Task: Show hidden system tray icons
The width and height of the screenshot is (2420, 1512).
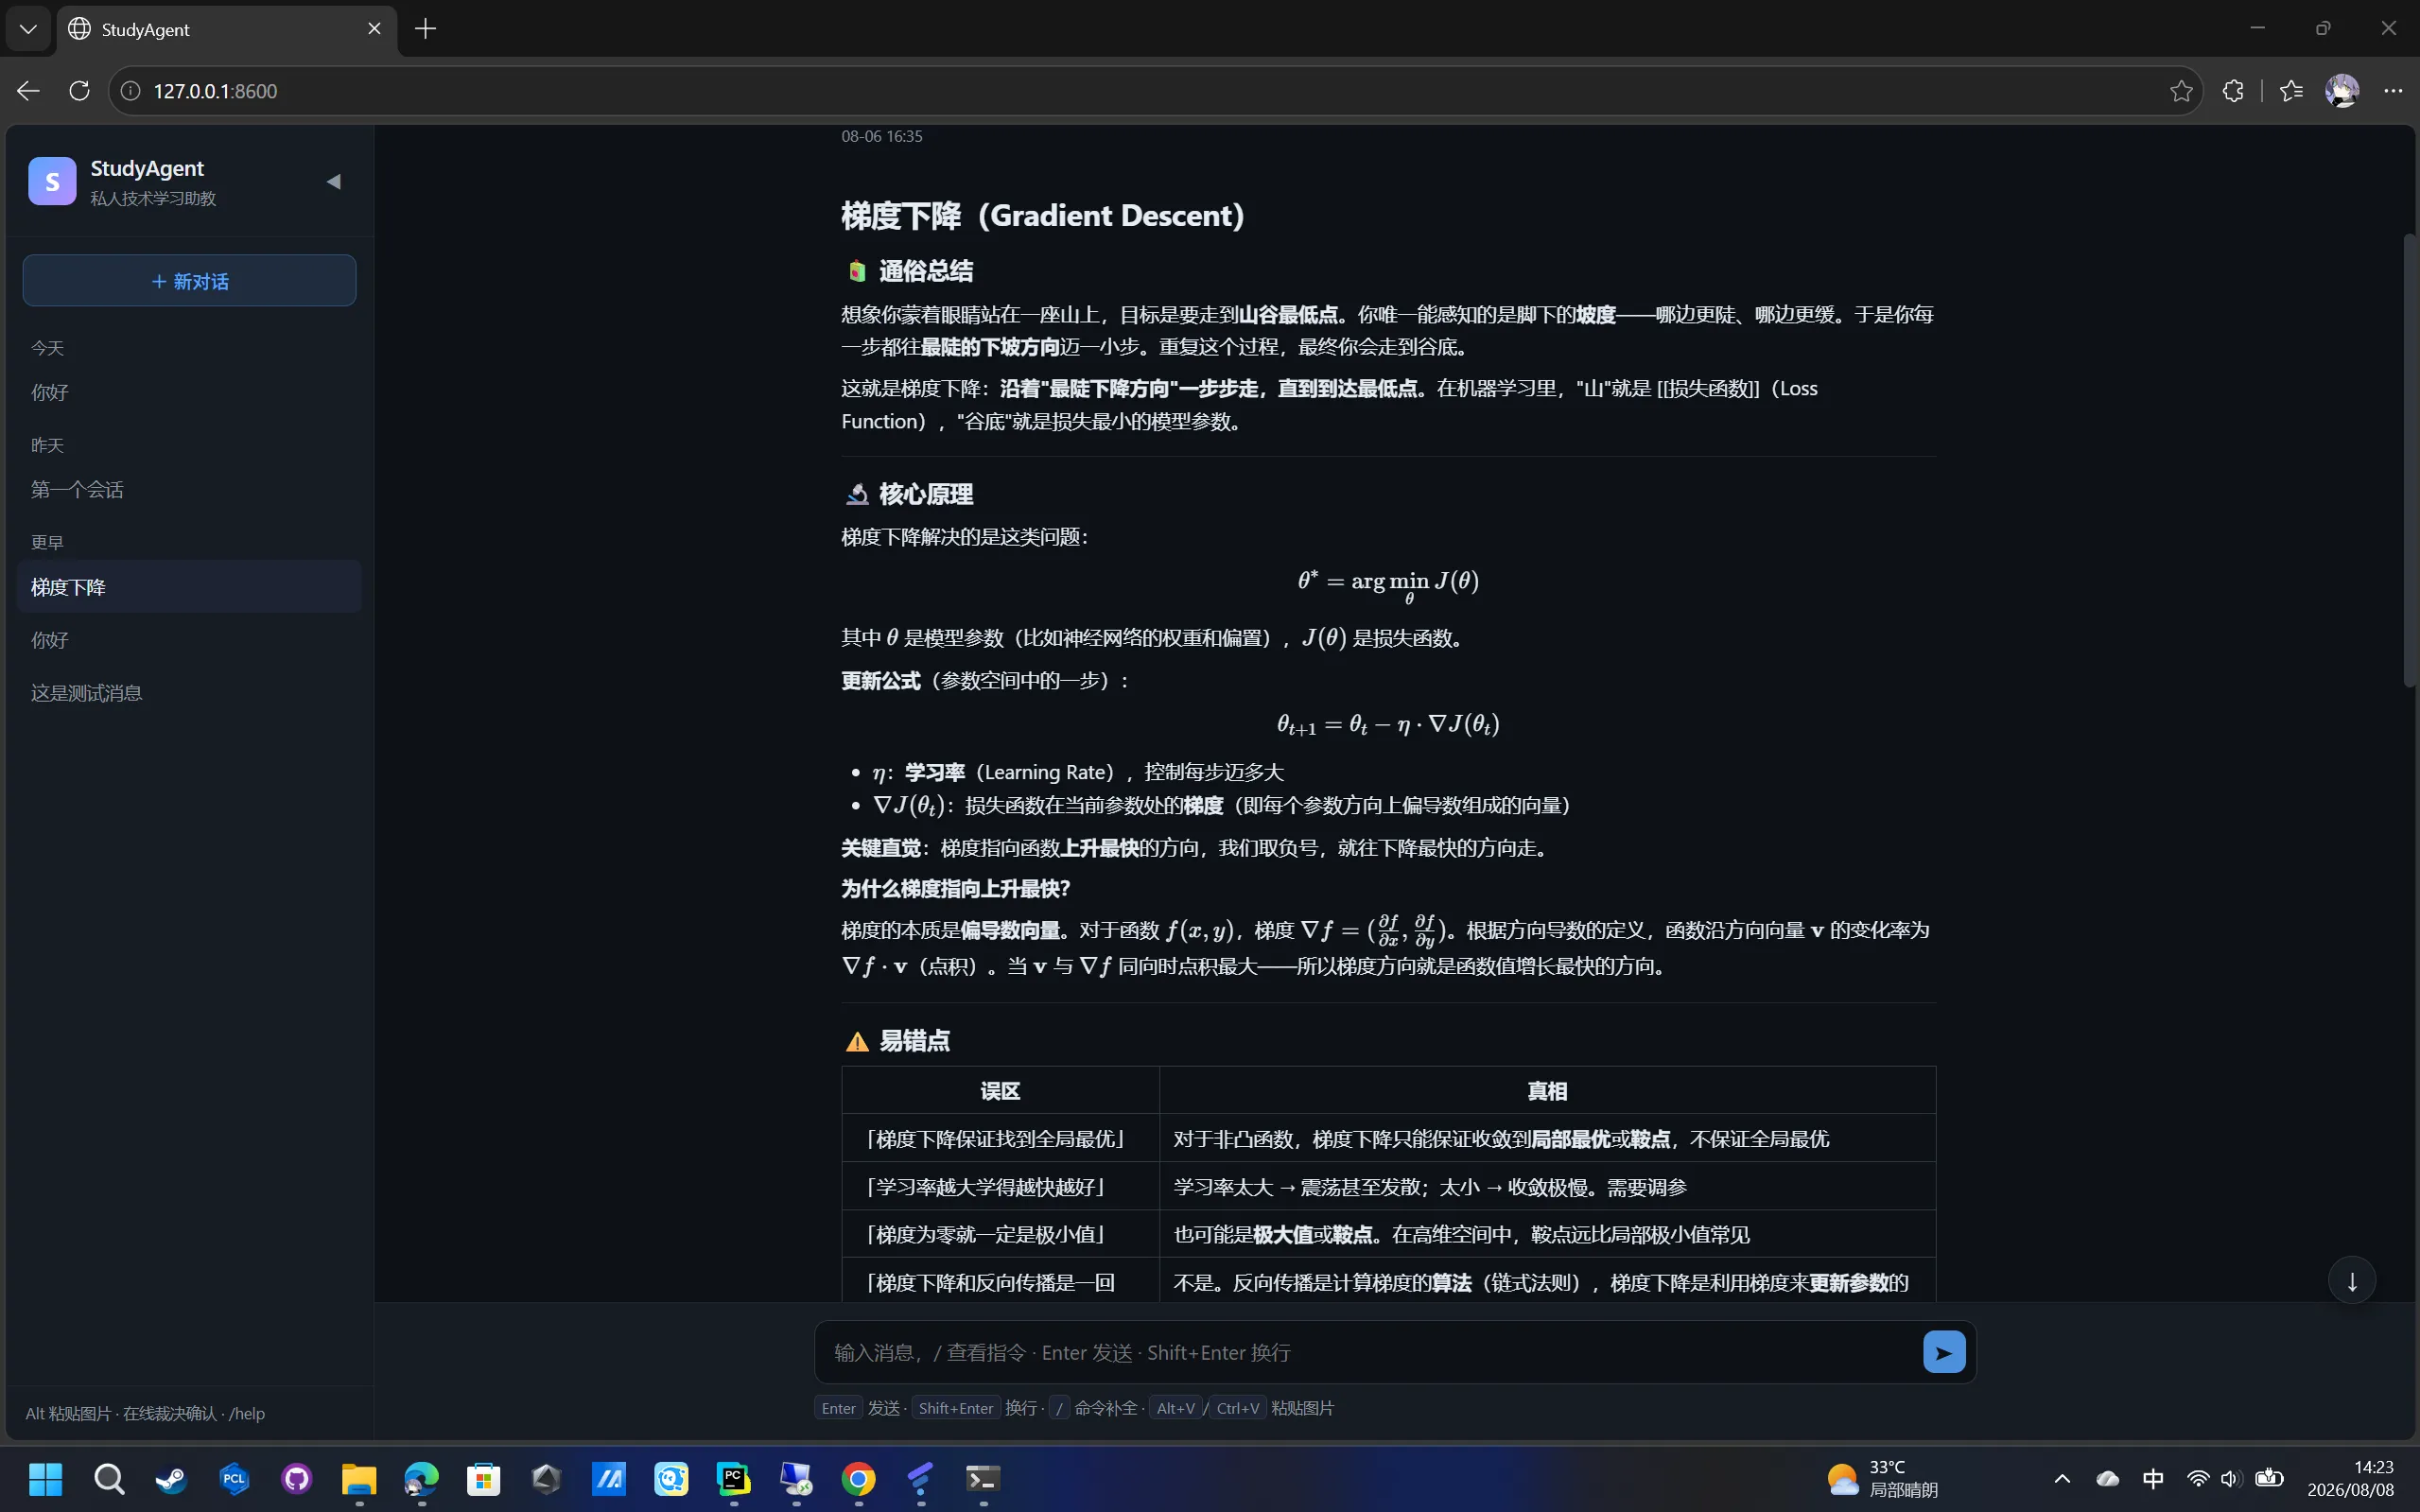Action: point(2062,1478)
